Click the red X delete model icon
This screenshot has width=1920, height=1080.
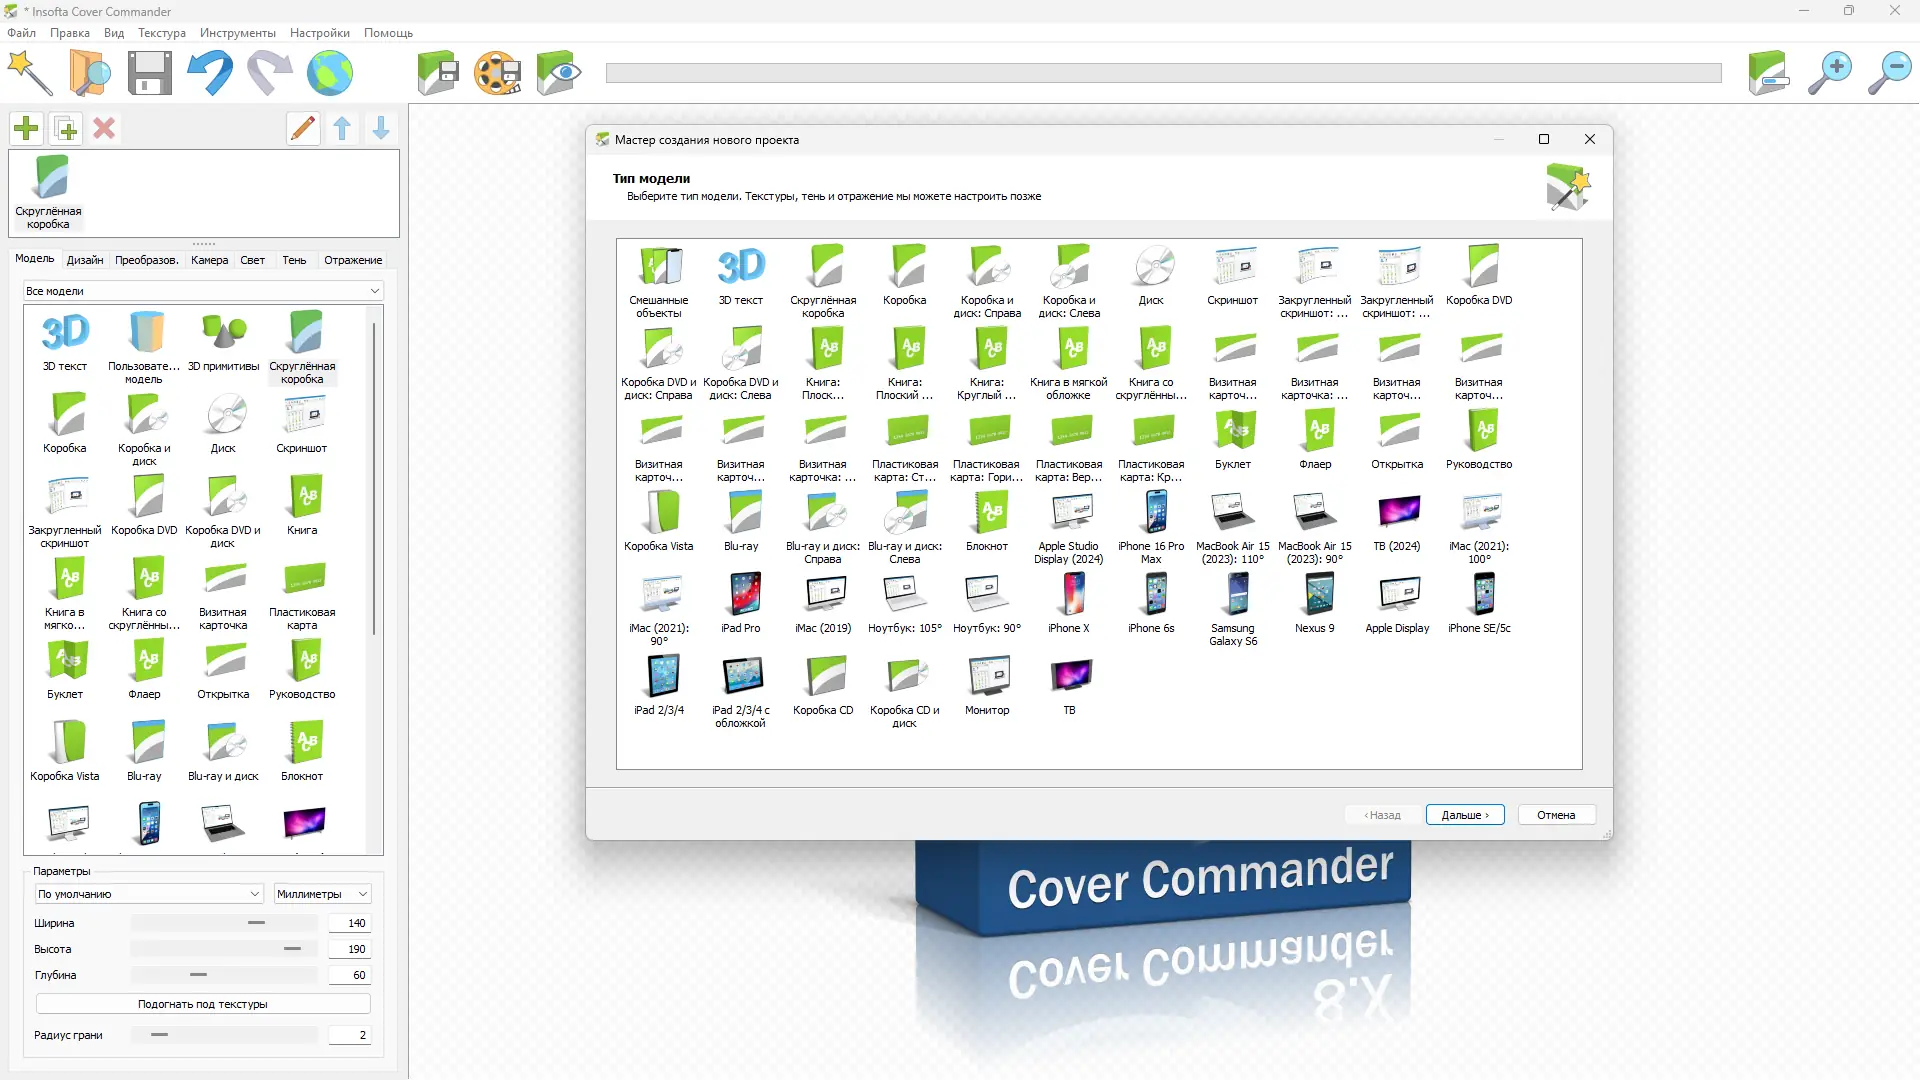[104, 128]
